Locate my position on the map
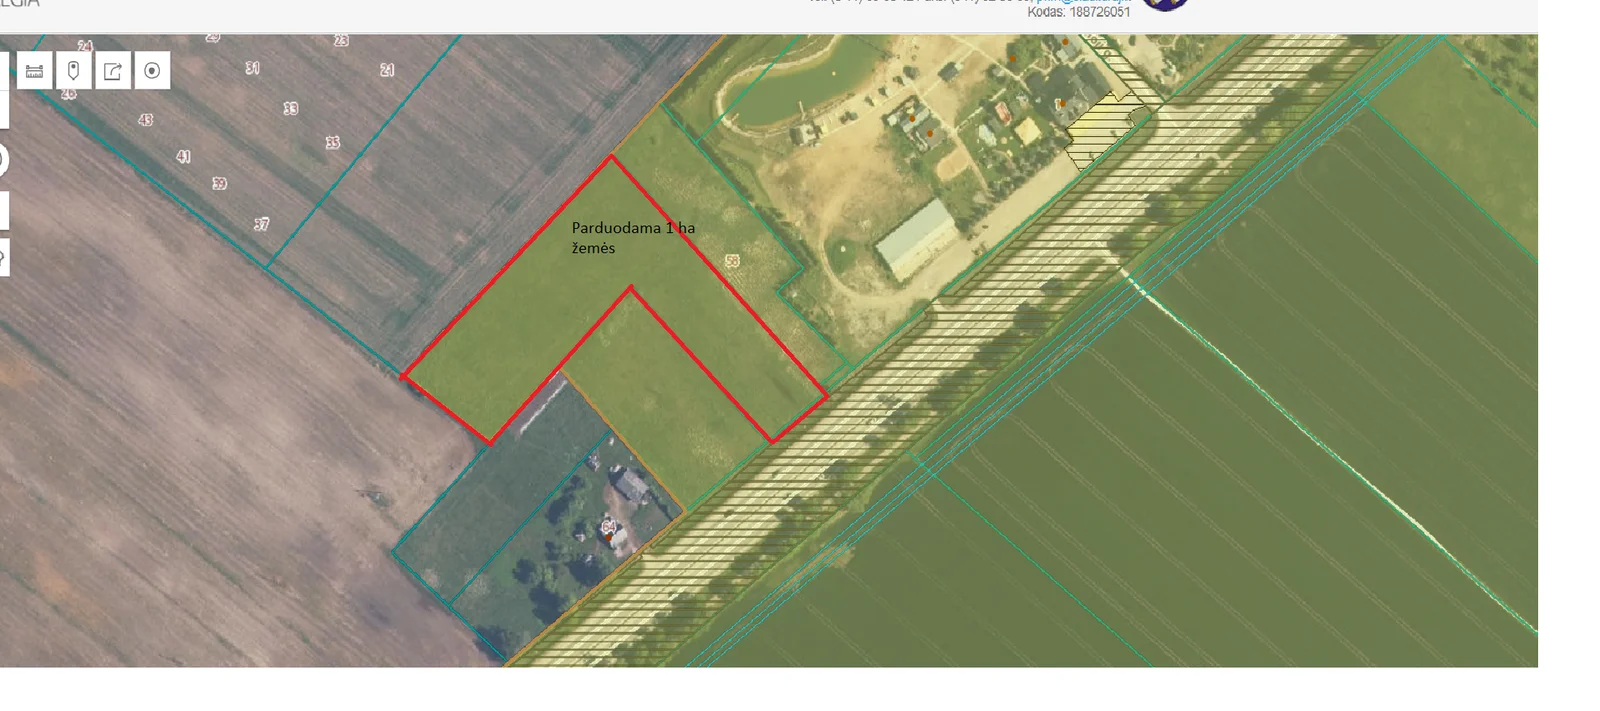1600x711 pixels. coord(152,71)
